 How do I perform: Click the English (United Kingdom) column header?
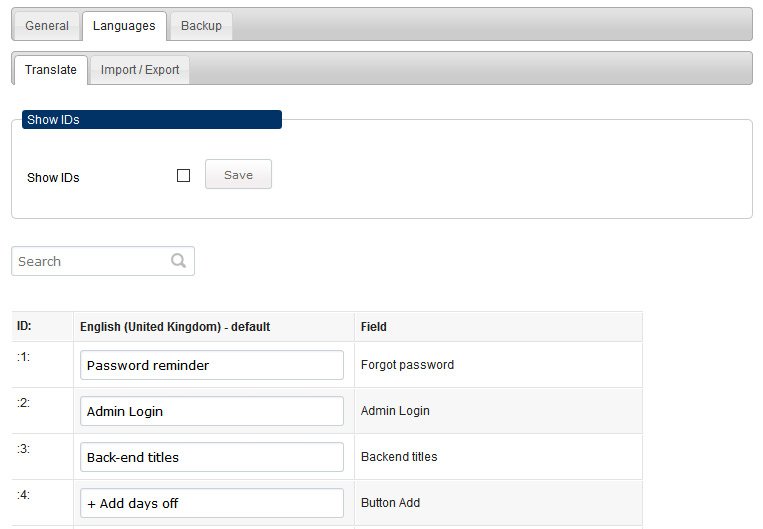coord(175,327)
